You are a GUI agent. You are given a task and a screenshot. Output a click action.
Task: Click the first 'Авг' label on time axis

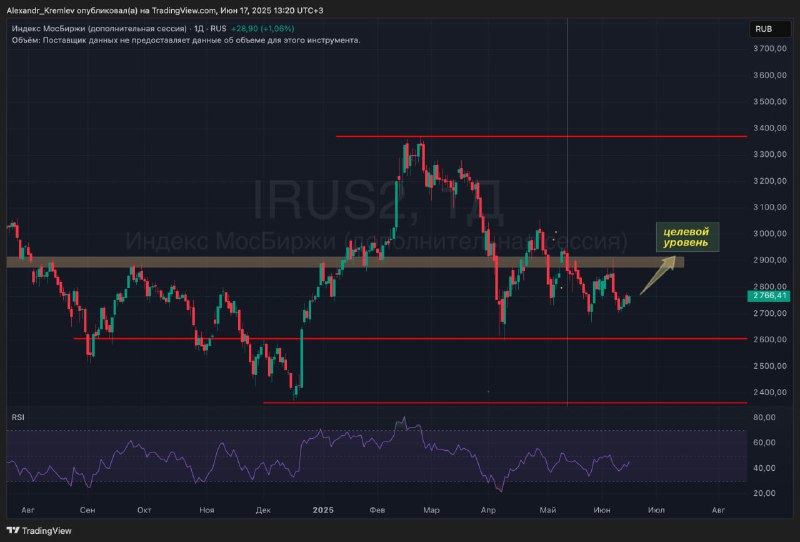(28, 510)
